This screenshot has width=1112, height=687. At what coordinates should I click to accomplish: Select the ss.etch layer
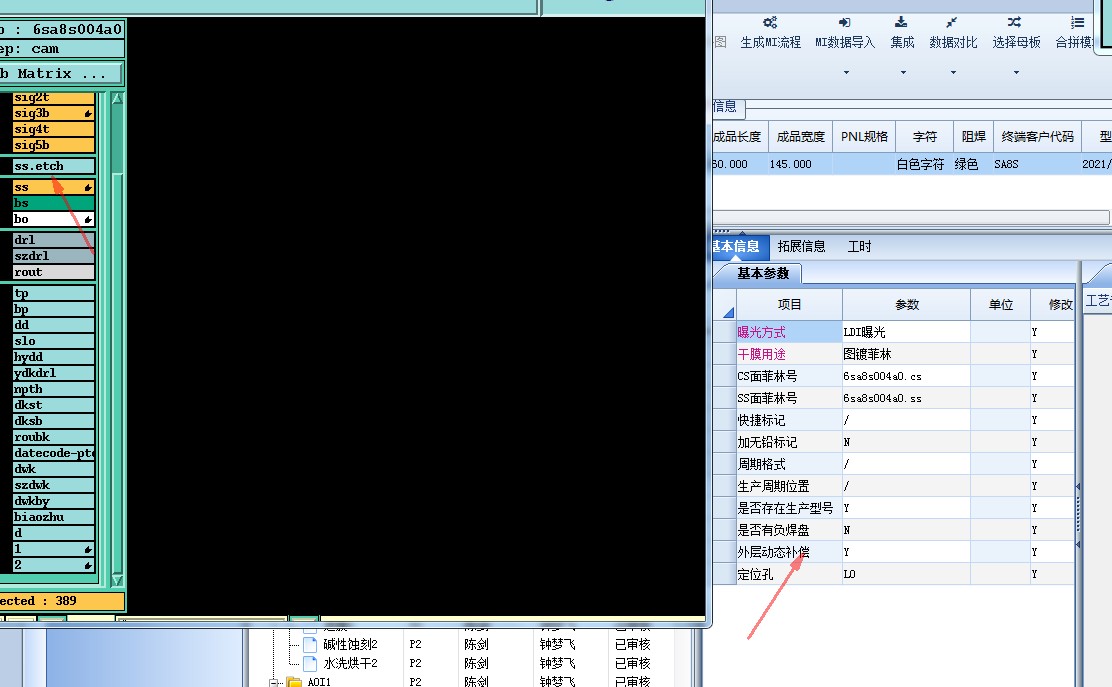tap(54, 167)
